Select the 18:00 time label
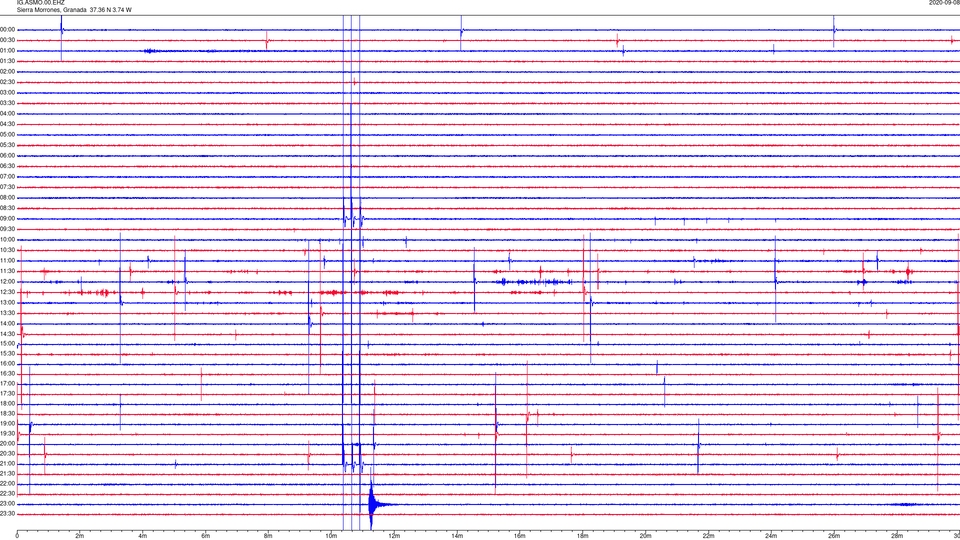 pyautogui.click(x=8, y=403)
